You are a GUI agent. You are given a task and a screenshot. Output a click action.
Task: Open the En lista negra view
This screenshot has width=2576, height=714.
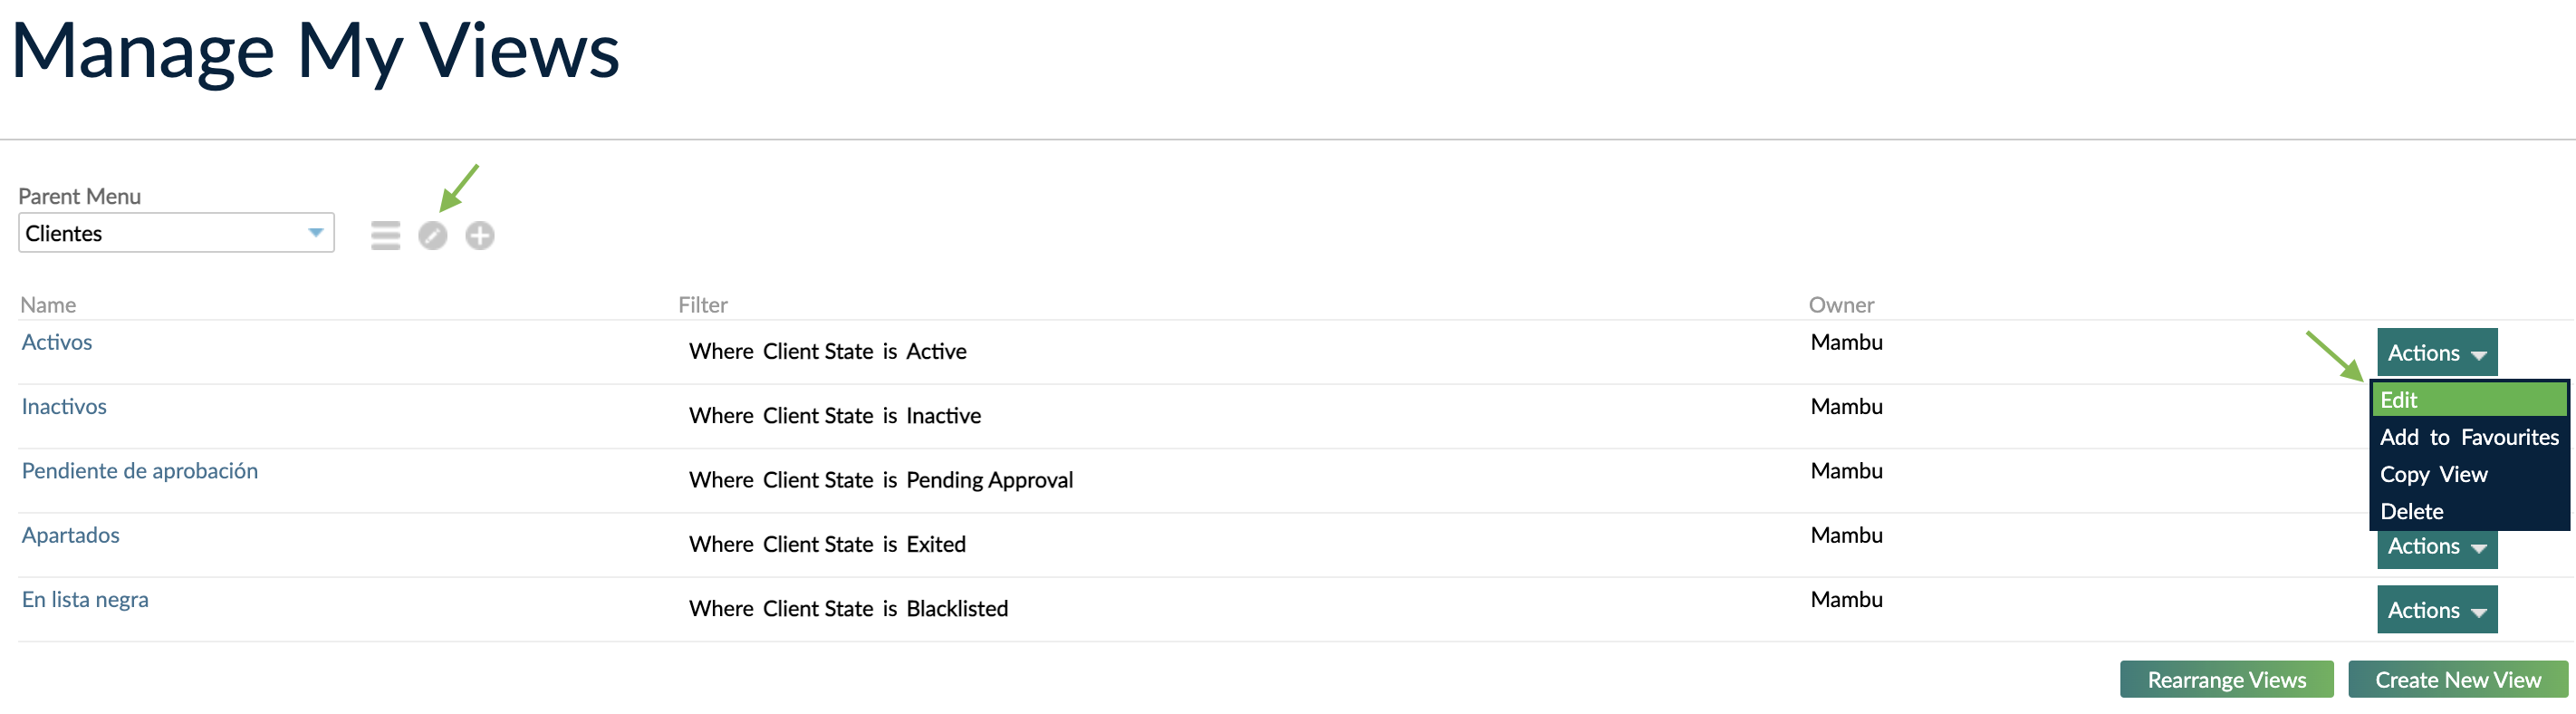85,598
